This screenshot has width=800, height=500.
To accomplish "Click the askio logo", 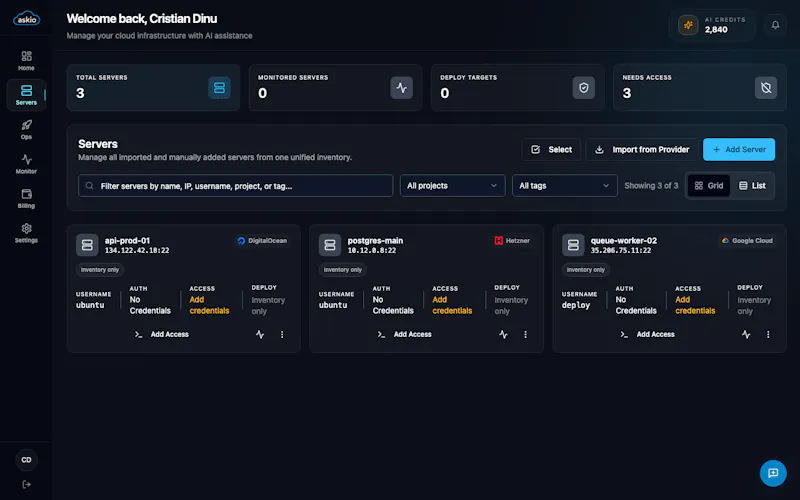I will pyautogui.click(x=26, y=18).
